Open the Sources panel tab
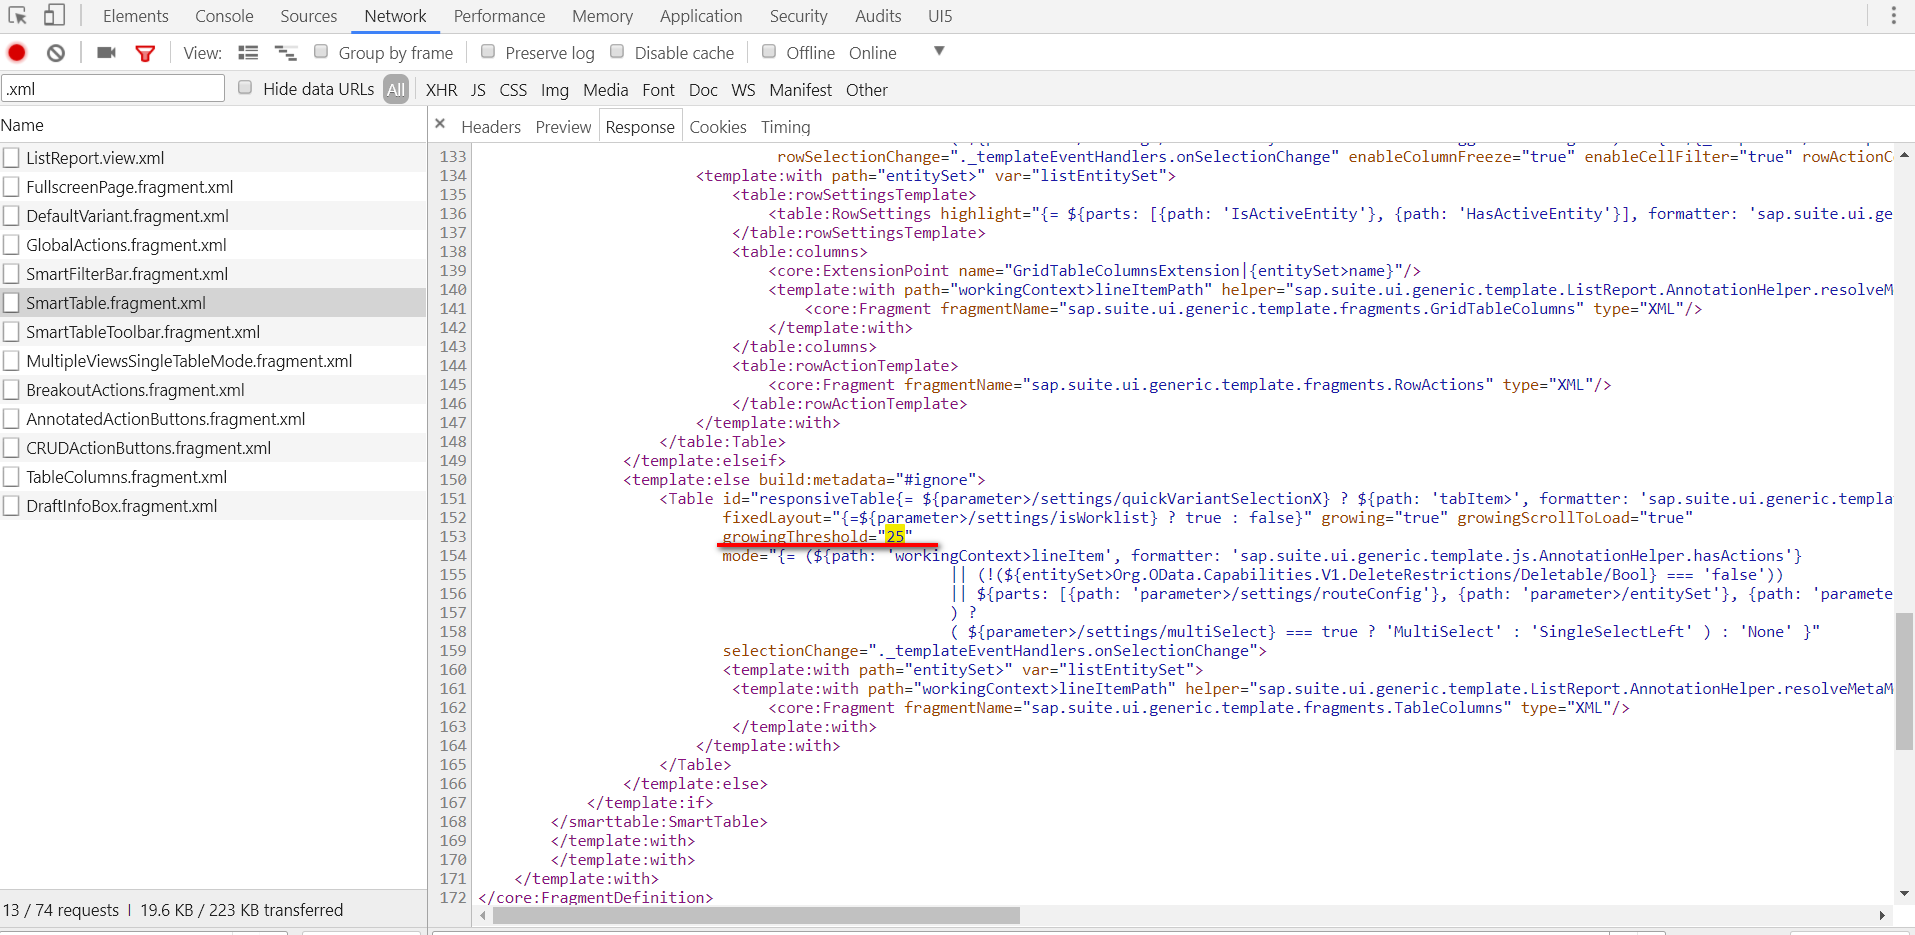This screenshot has width=1915, height=935. (x=309, y=16)
